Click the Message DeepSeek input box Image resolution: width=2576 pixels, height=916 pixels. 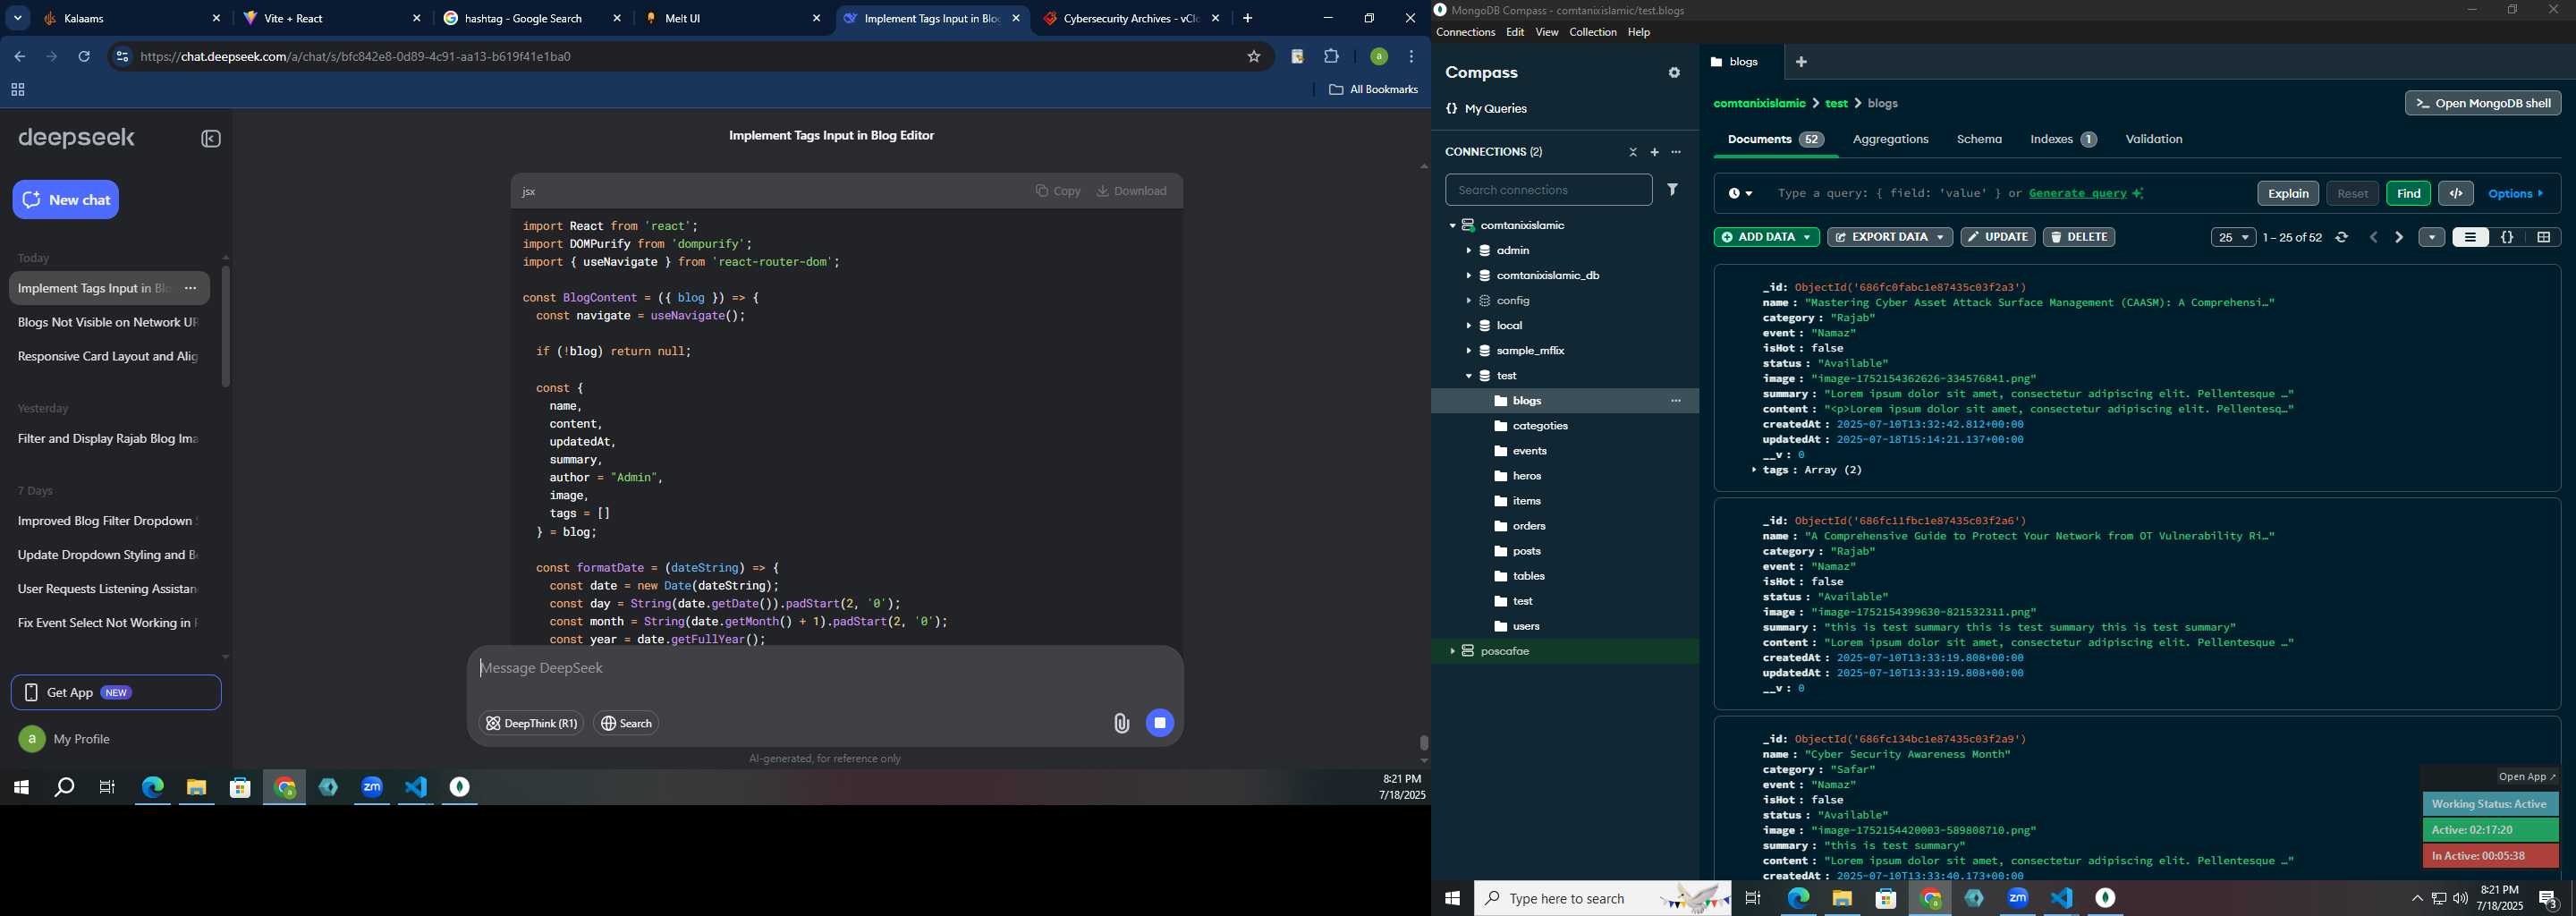tap(824, 669)
